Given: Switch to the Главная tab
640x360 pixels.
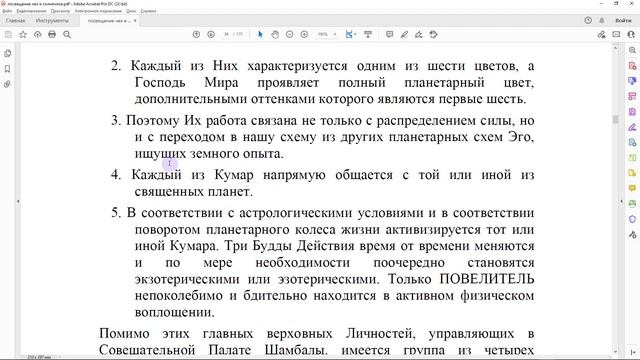Looking at the screenshot, I should tap(16, 20).
